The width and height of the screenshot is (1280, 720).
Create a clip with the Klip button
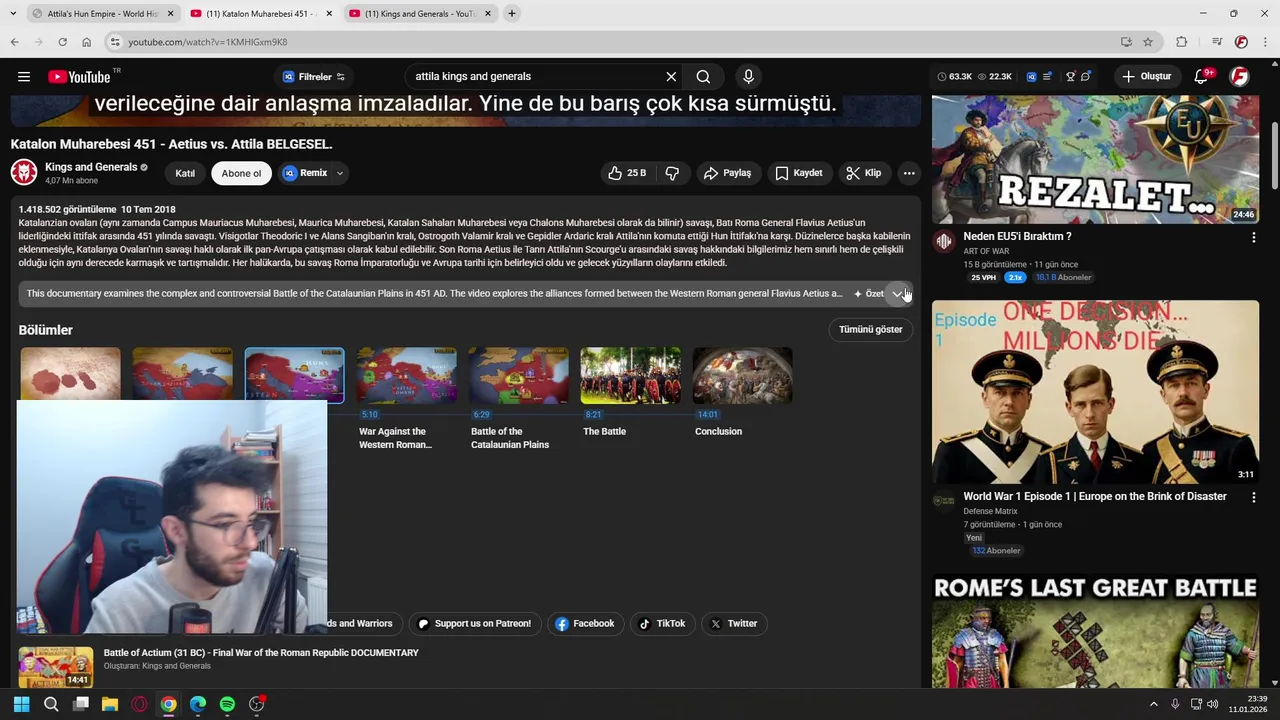tap(863, 173)
